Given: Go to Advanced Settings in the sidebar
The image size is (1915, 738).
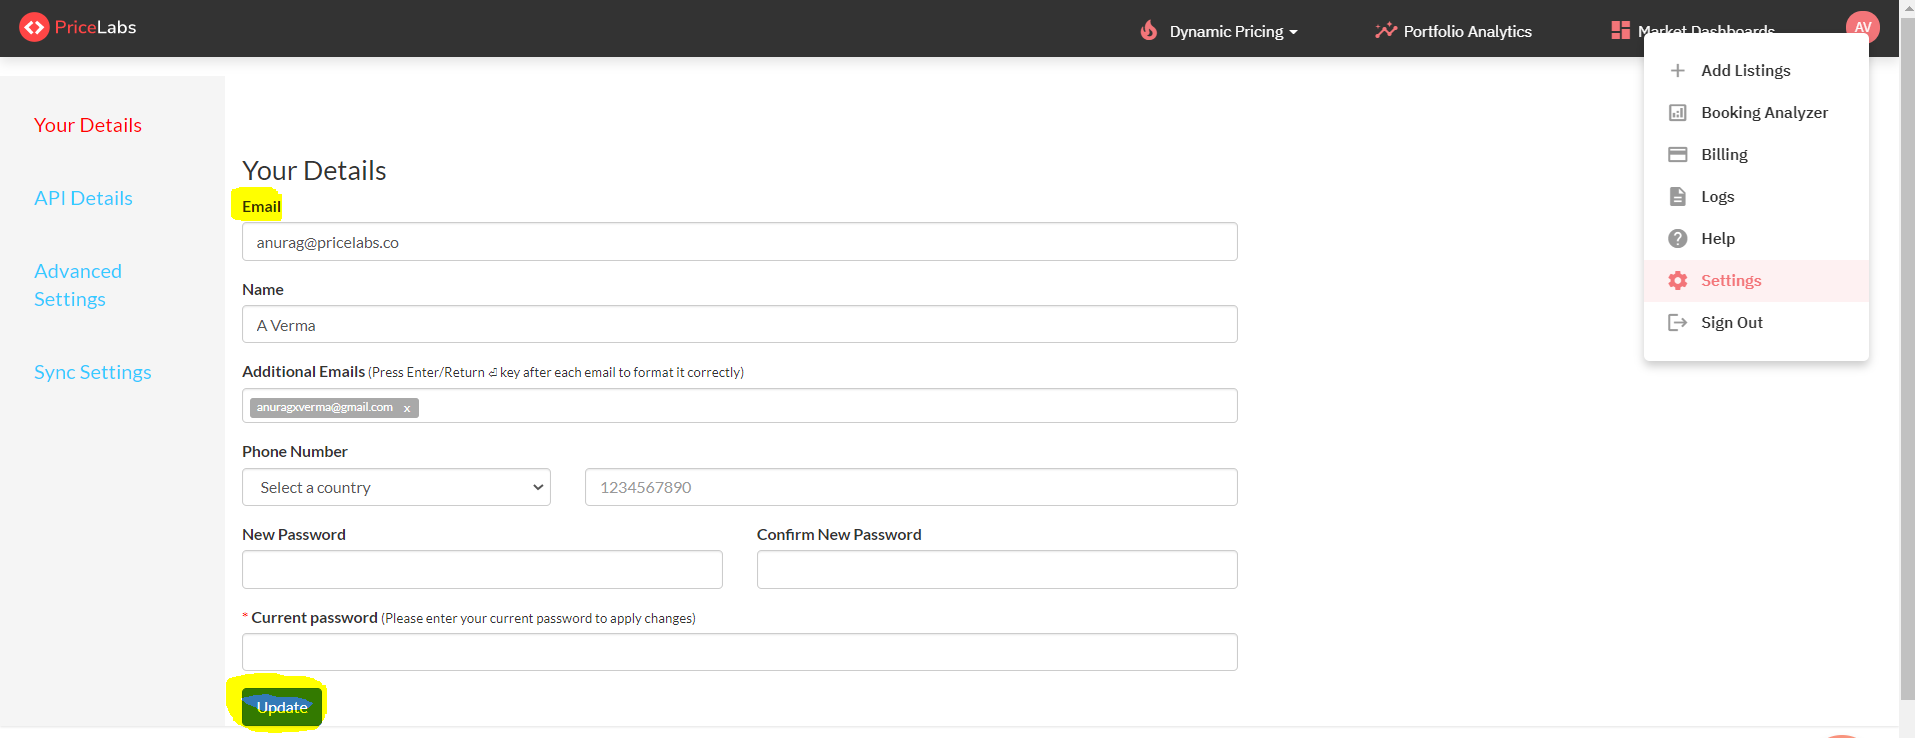Looking at the screenshot, I should (78, 285).
